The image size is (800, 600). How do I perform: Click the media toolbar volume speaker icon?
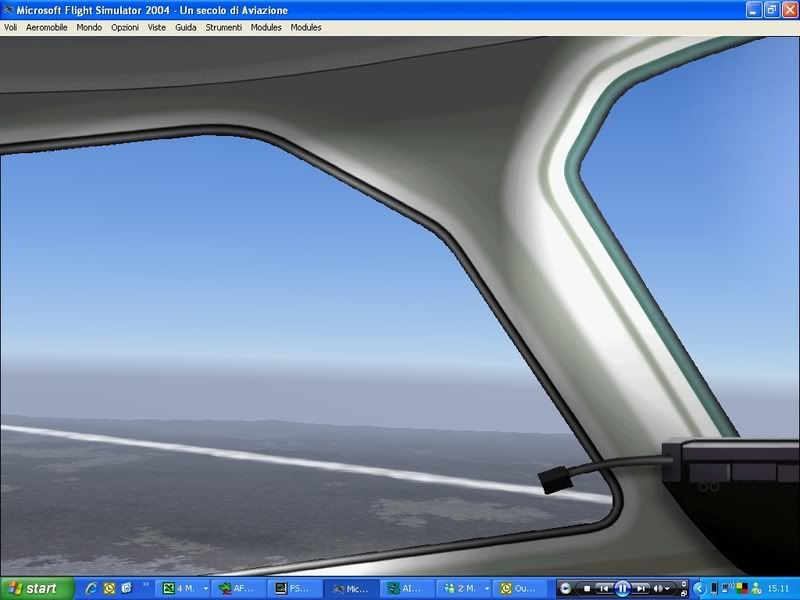tap(658, 588)
